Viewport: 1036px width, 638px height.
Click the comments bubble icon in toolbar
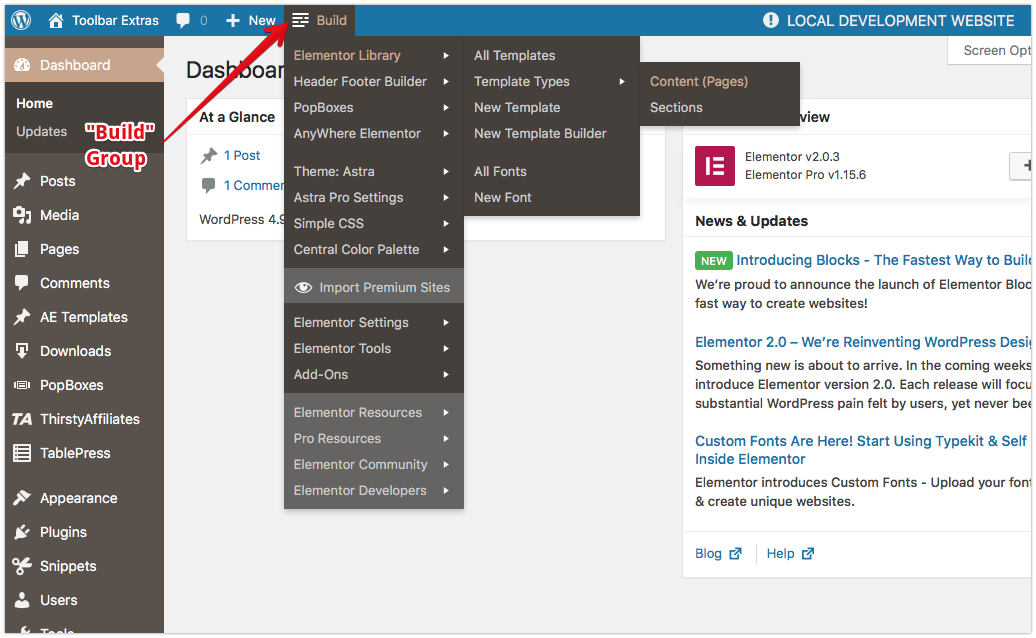183,20
